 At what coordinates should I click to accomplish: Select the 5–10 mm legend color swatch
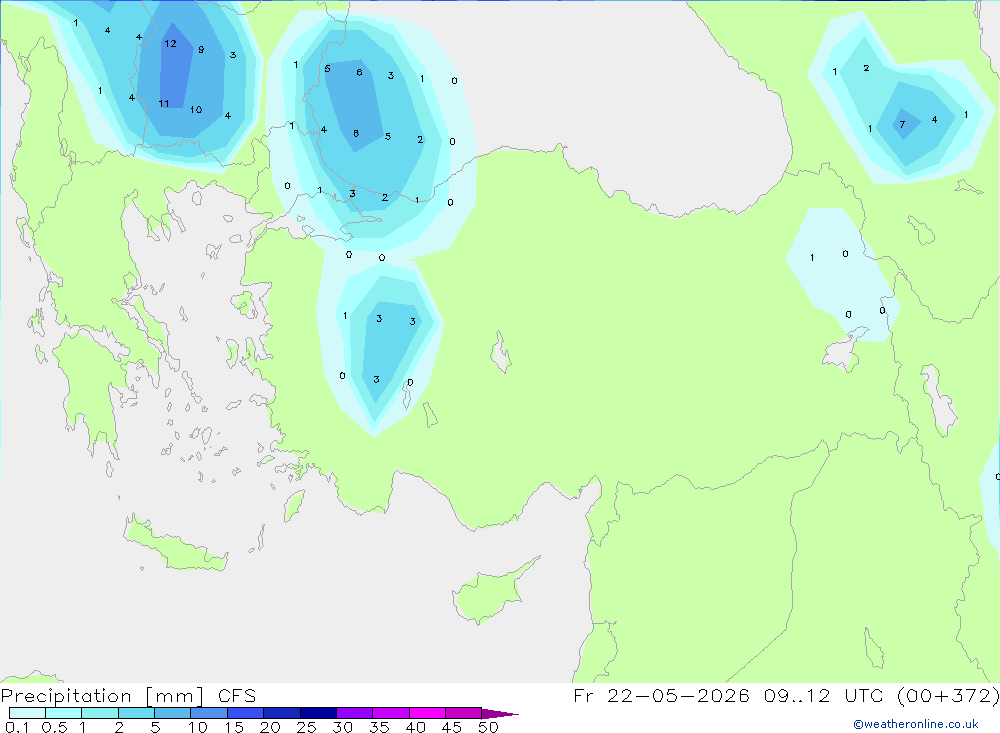[x=173, y=713]
